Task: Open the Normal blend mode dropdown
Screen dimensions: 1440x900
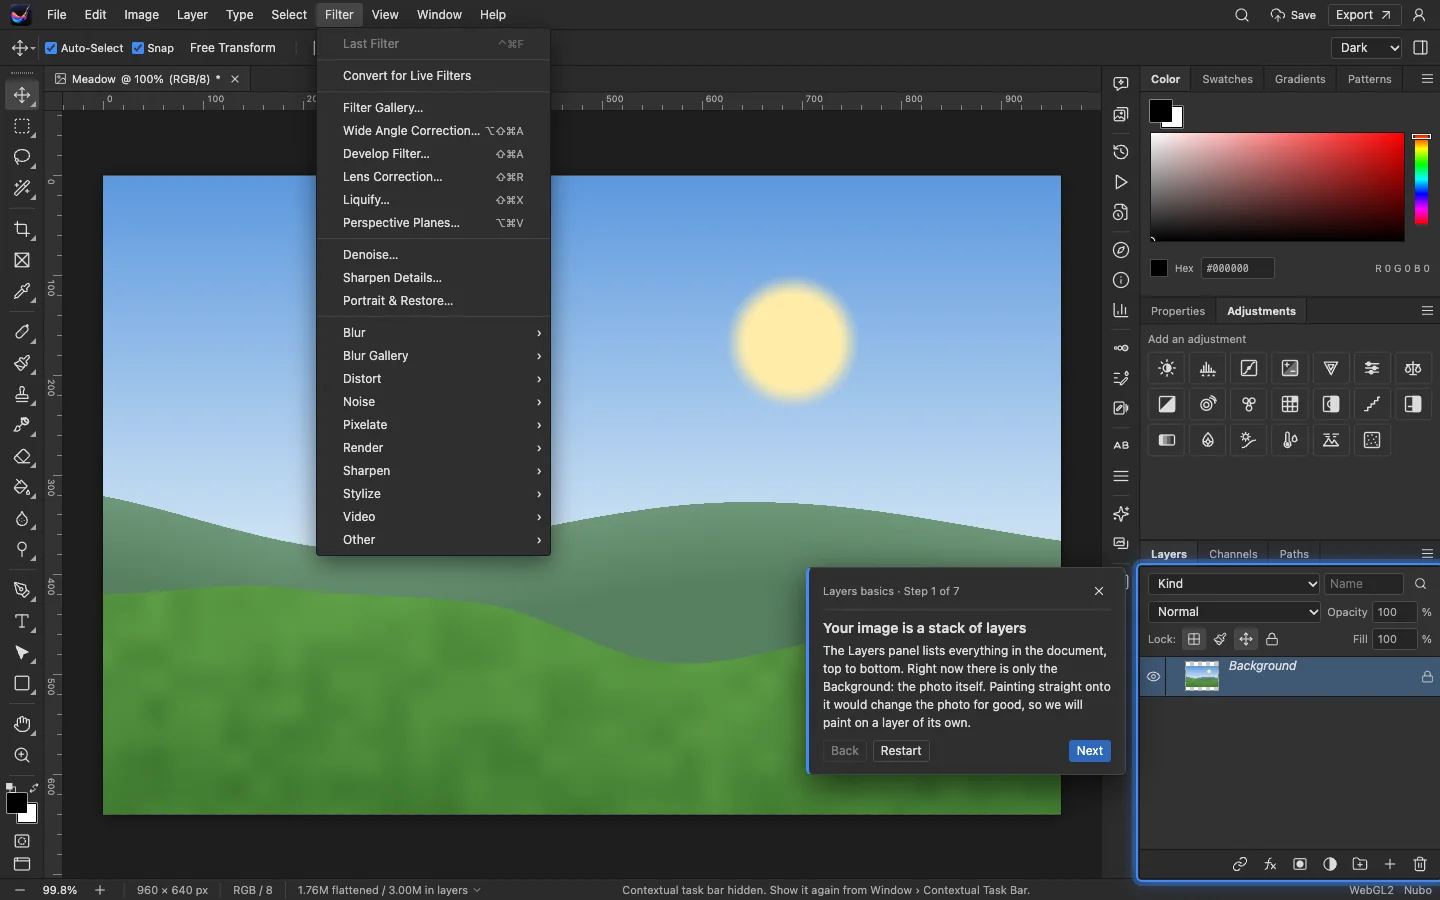Action: click(x=1235, y=612)
